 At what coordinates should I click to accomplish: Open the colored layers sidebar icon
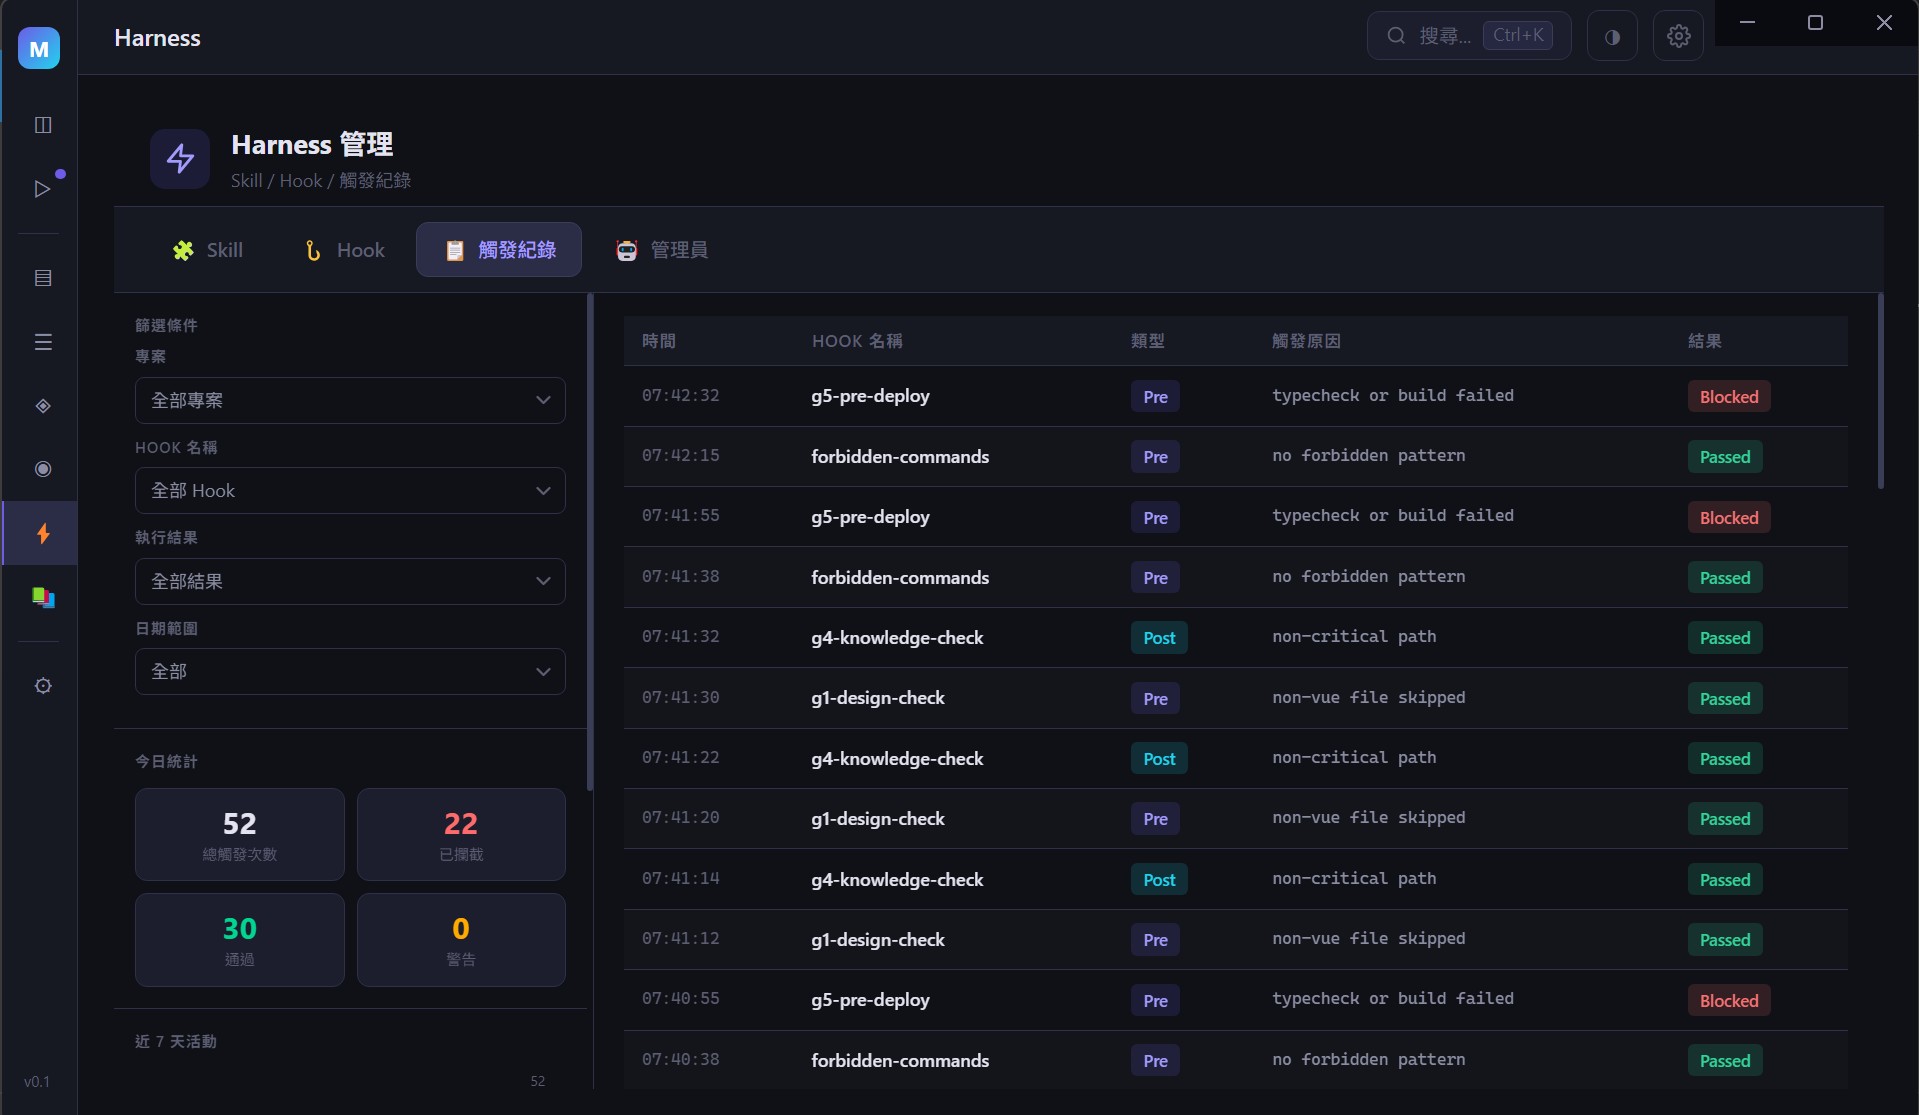coord(43,597)
